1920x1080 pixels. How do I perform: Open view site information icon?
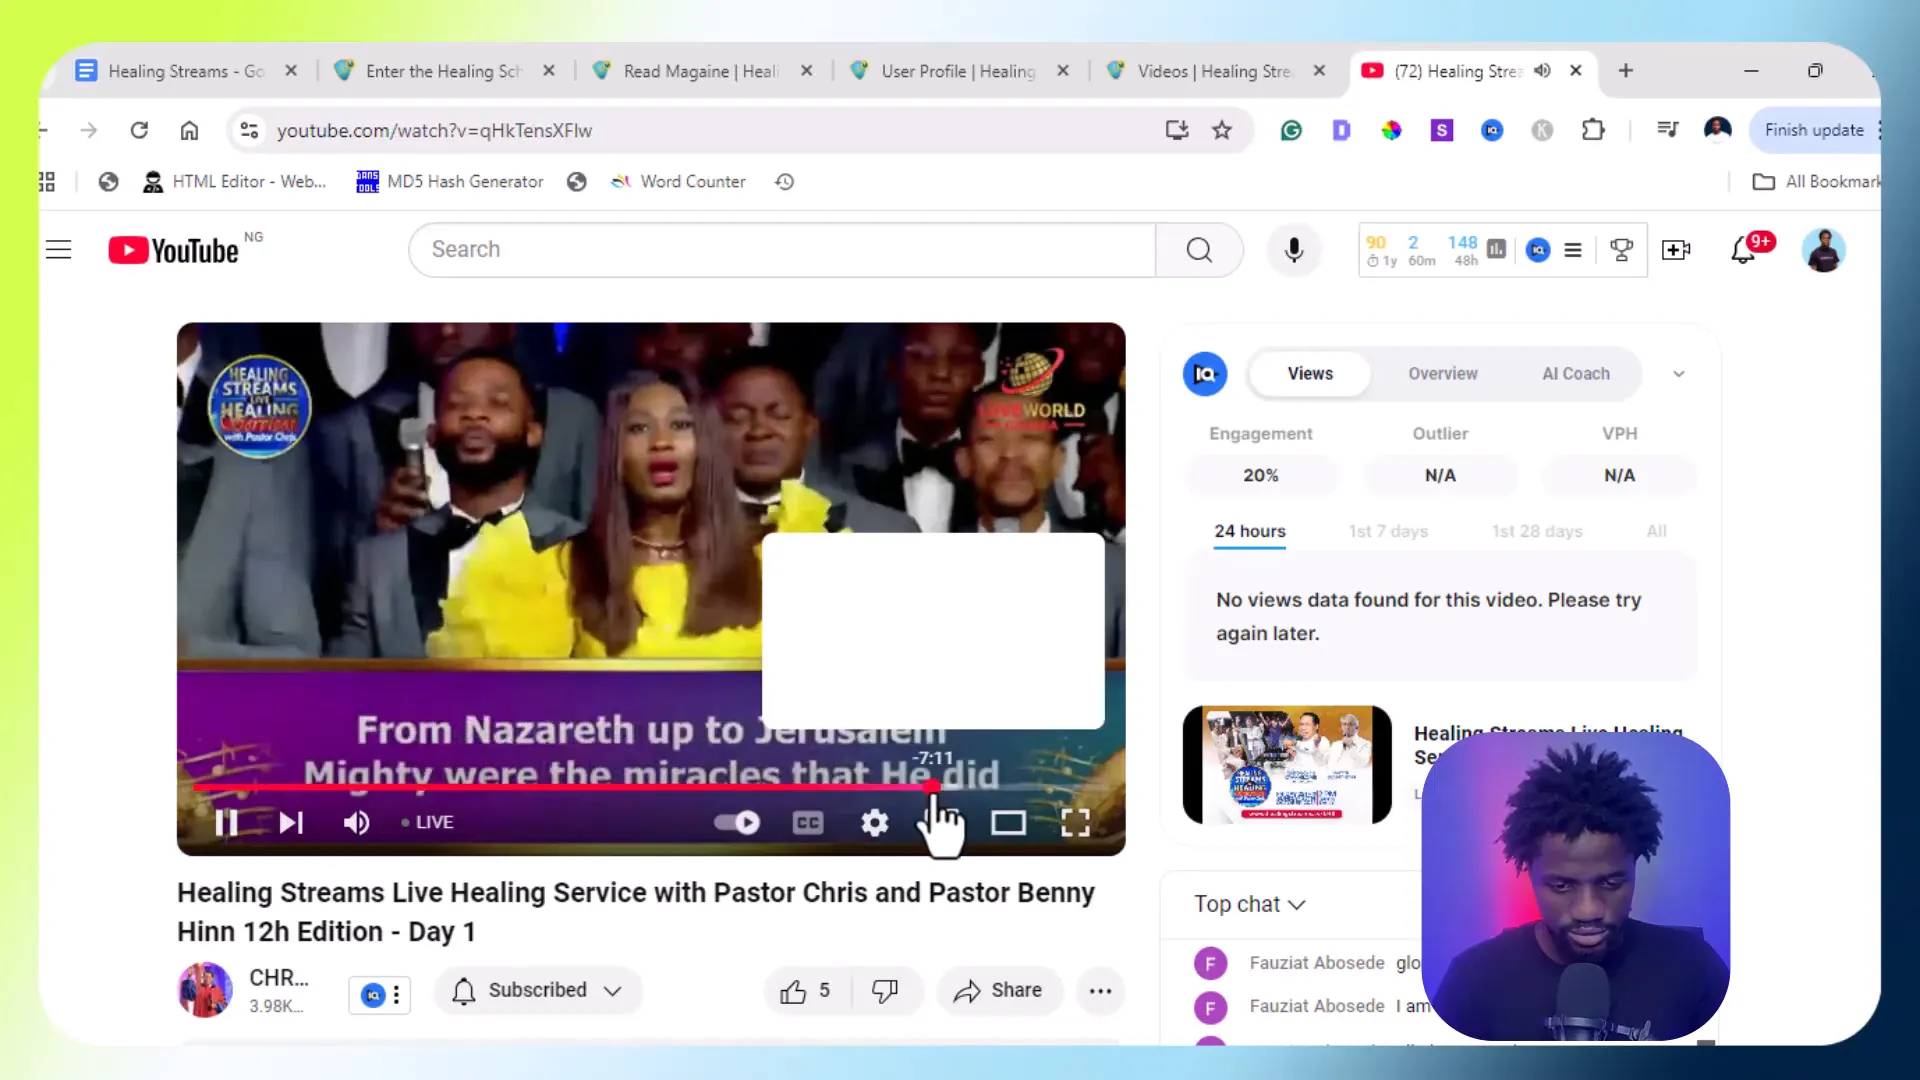pyautogui.click(x=249, y=130)
